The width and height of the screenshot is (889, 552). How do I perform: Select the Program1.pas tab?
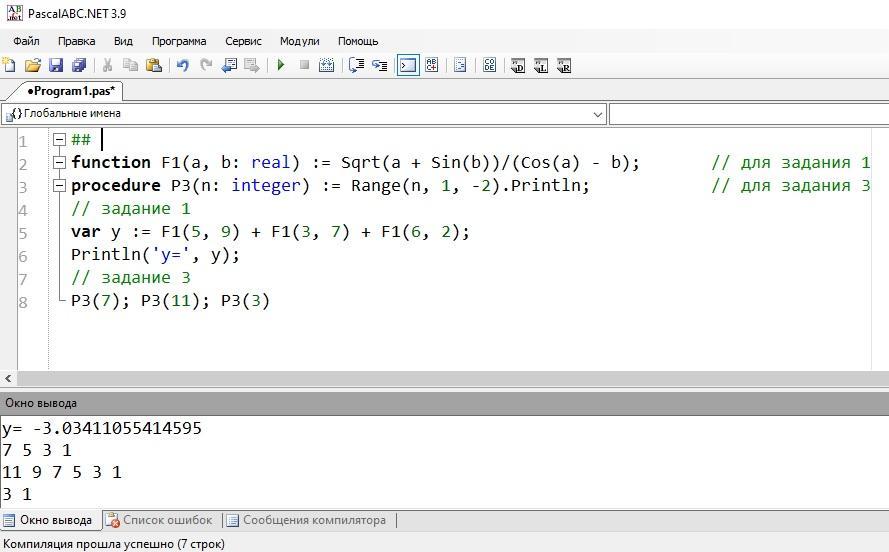[71, 91]
